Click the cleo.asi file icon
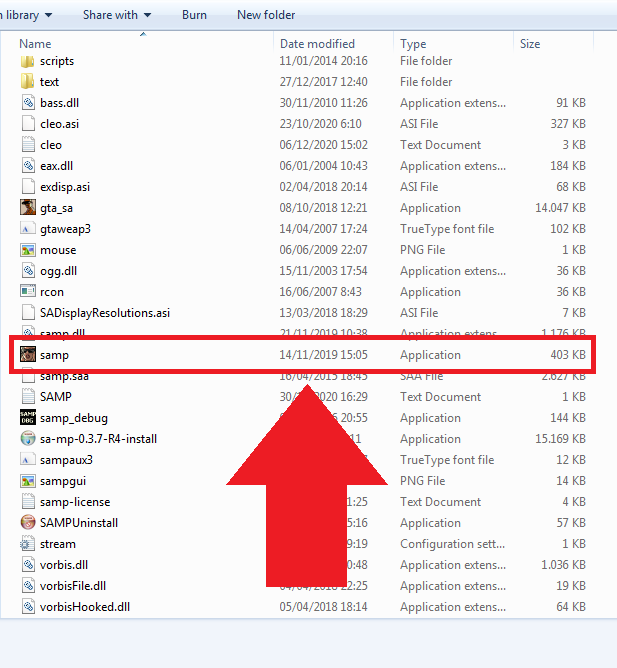617x668 pixels. click(28, 124)
